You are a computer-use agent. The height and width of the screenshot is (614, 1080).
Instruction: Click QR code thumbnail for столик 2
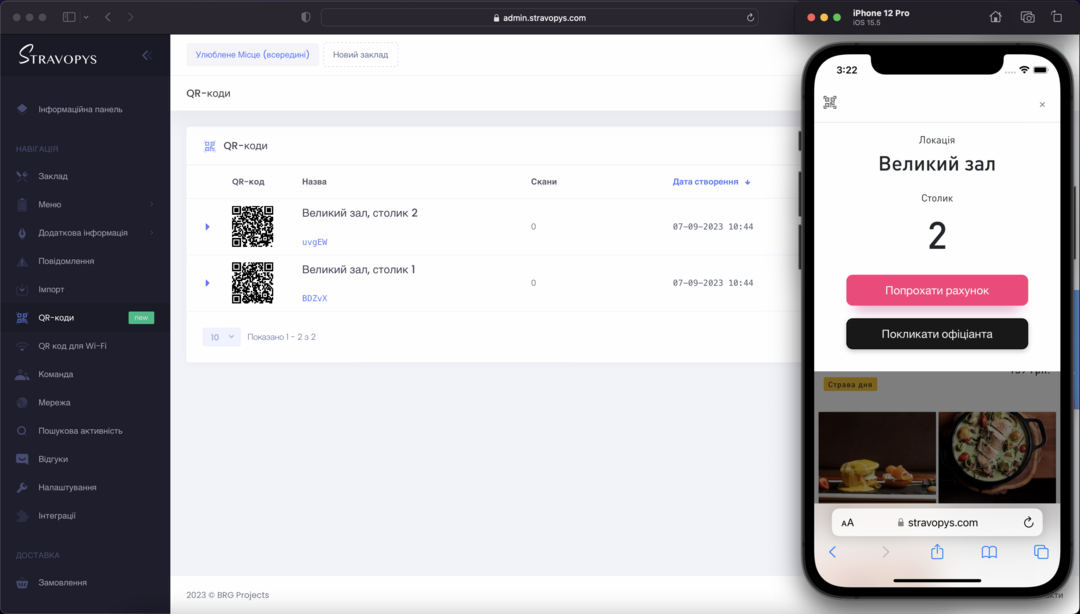coord(252,227)
